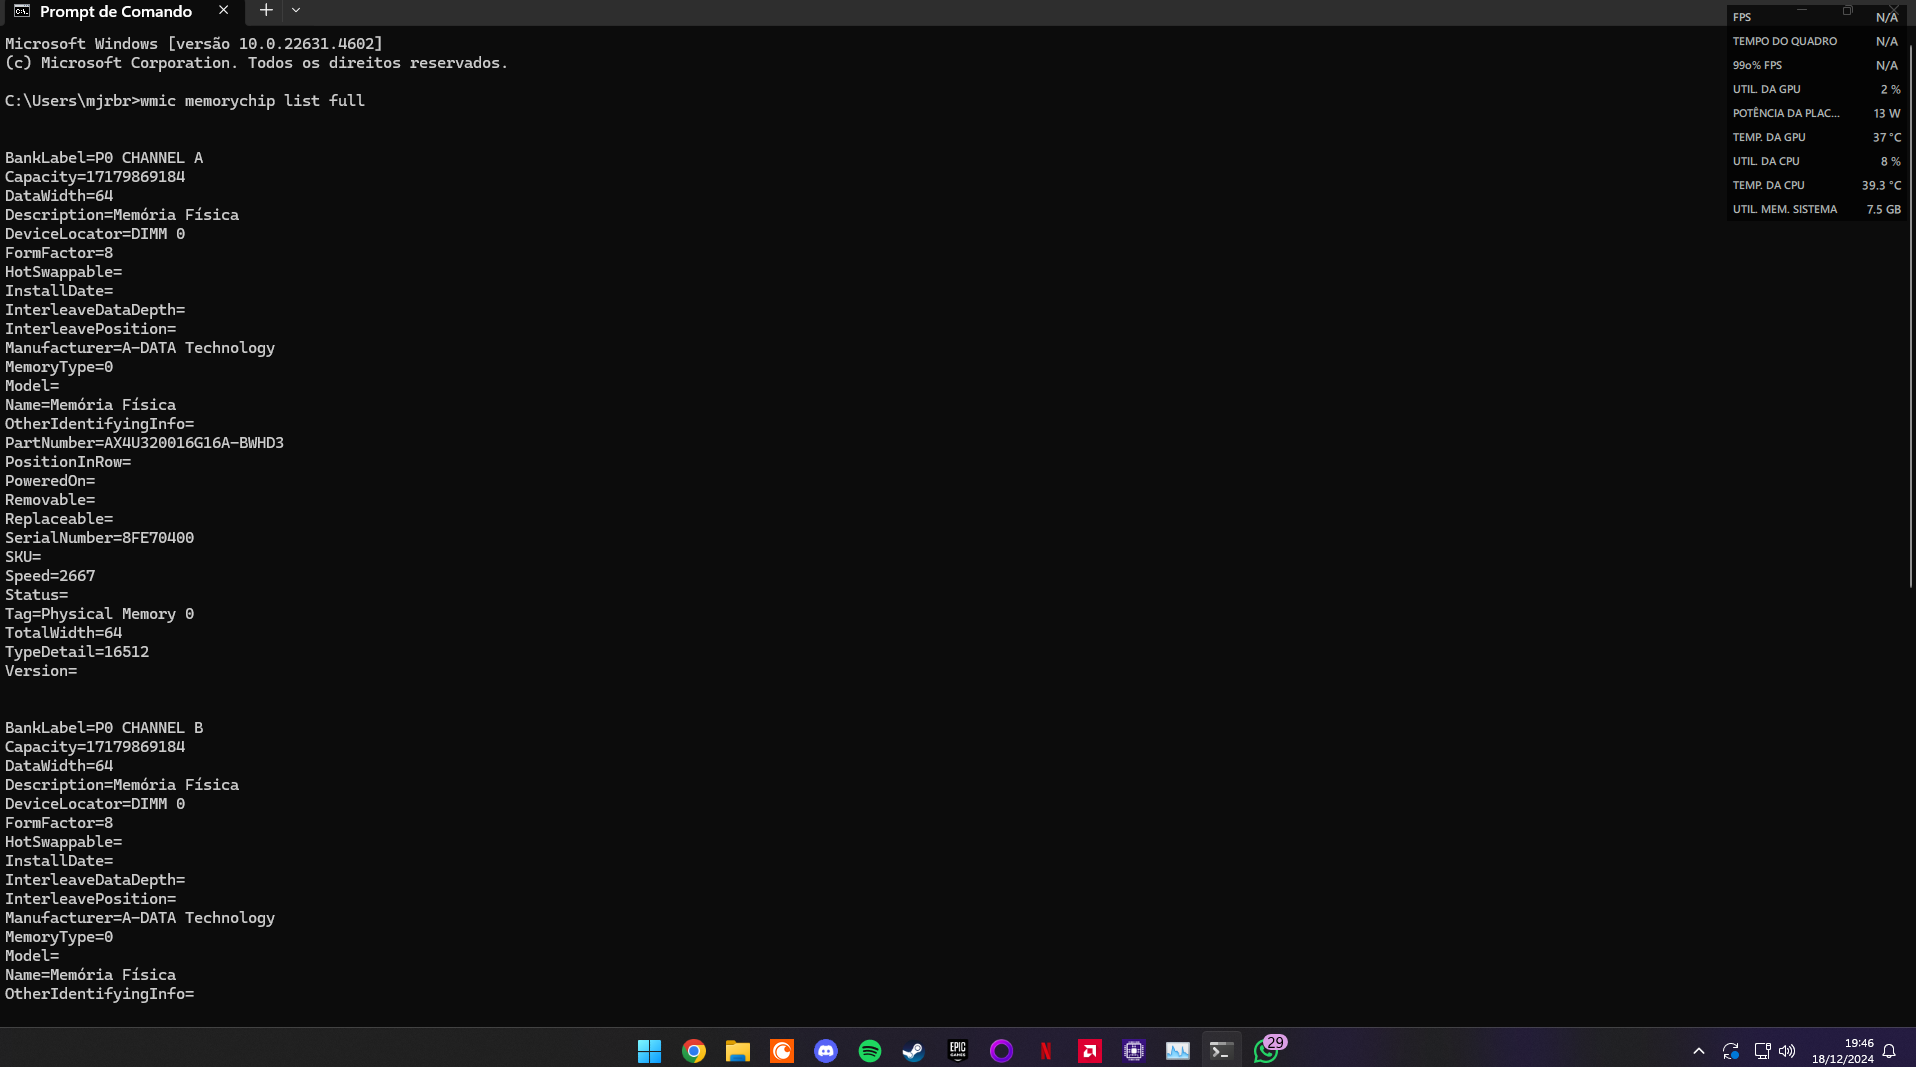The width and height of the screenshot is (1916, 1067).
Task: Click 'PartNumber=AX4U320016G16A-BWHD3' line
Action: (x=144, y=443)
